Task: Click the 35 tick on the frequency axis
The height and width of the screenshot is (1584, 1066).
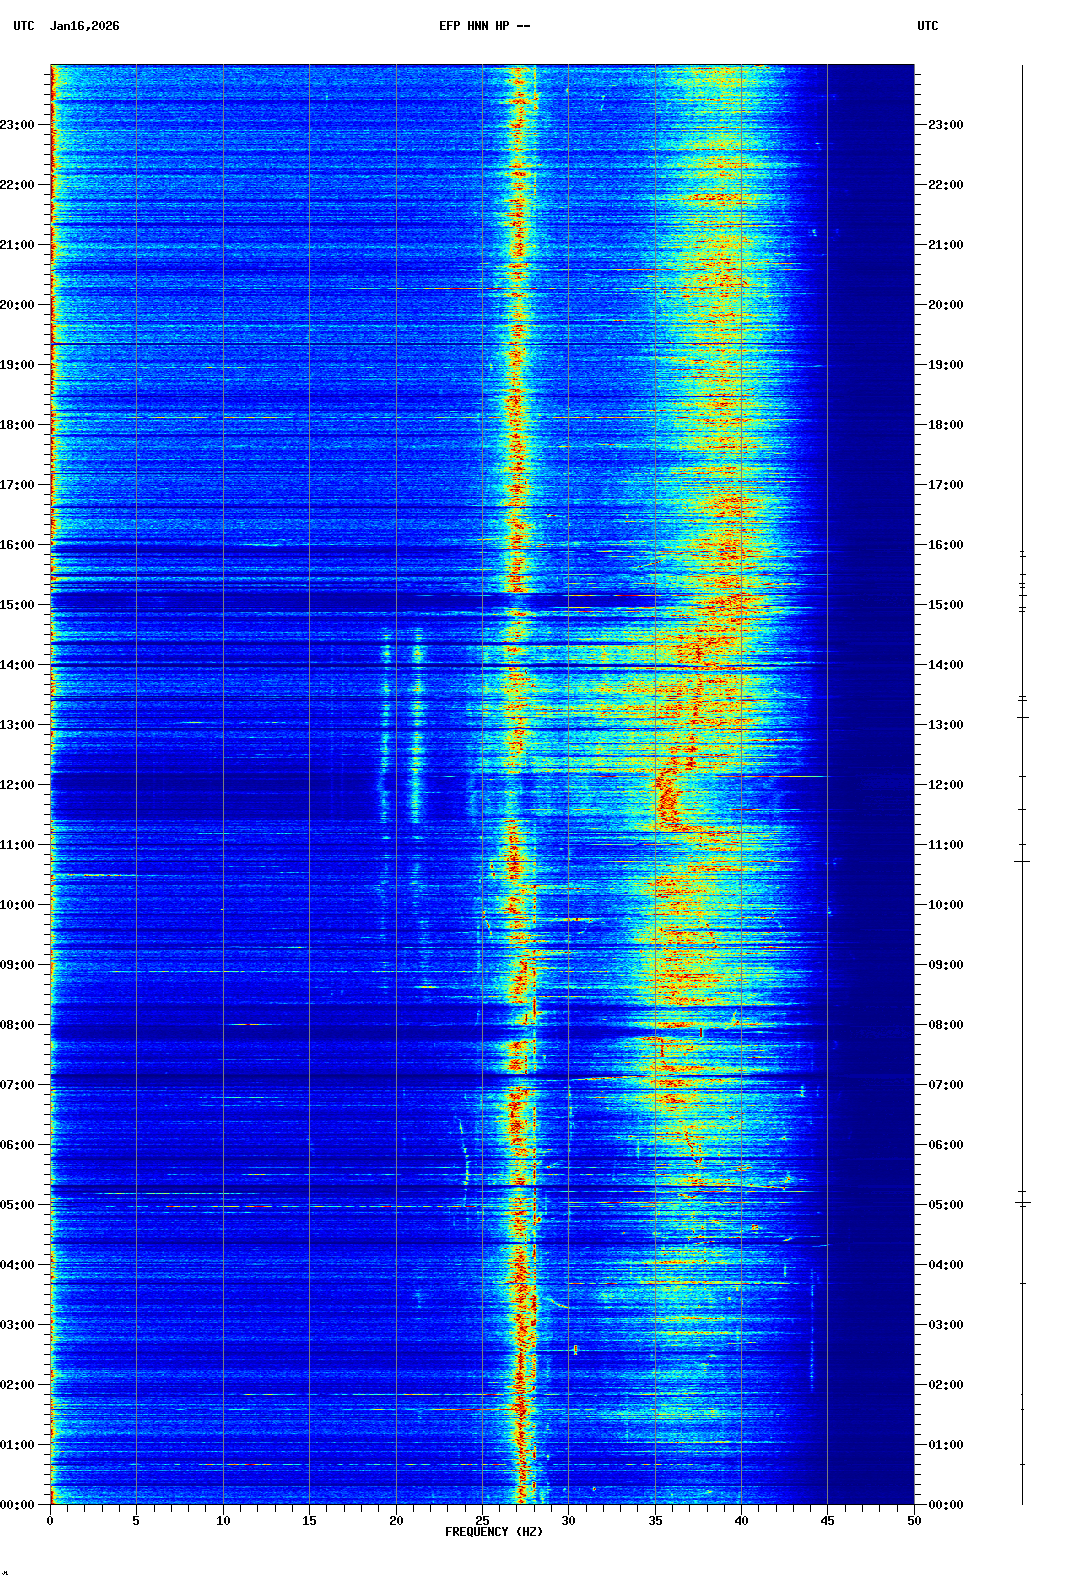Action: coord(655,1521)
